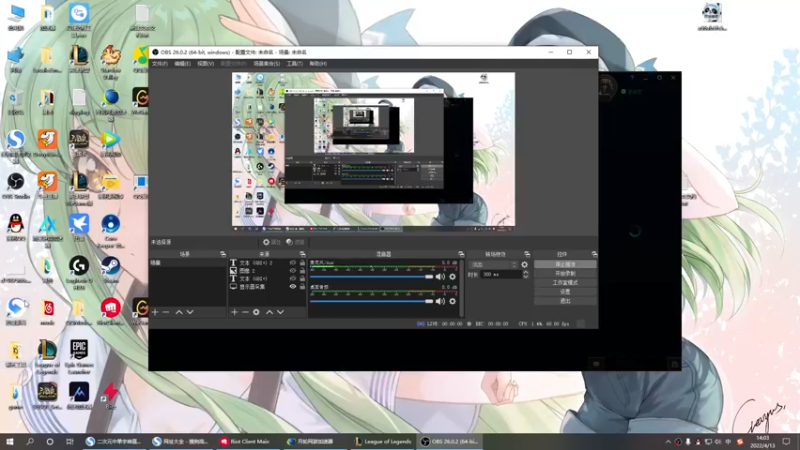This screenshot has width=800, height=450.
Task: Move the selected source up in the Sources list
Action: click(269, 312)
